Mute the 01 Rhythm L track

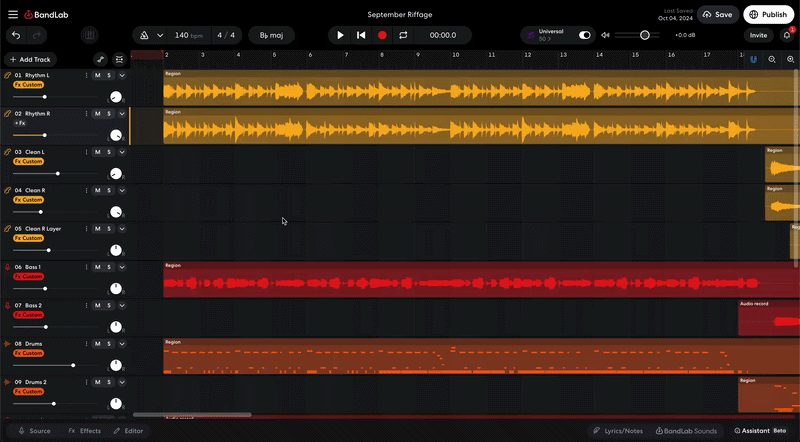[x=97, y=75]
